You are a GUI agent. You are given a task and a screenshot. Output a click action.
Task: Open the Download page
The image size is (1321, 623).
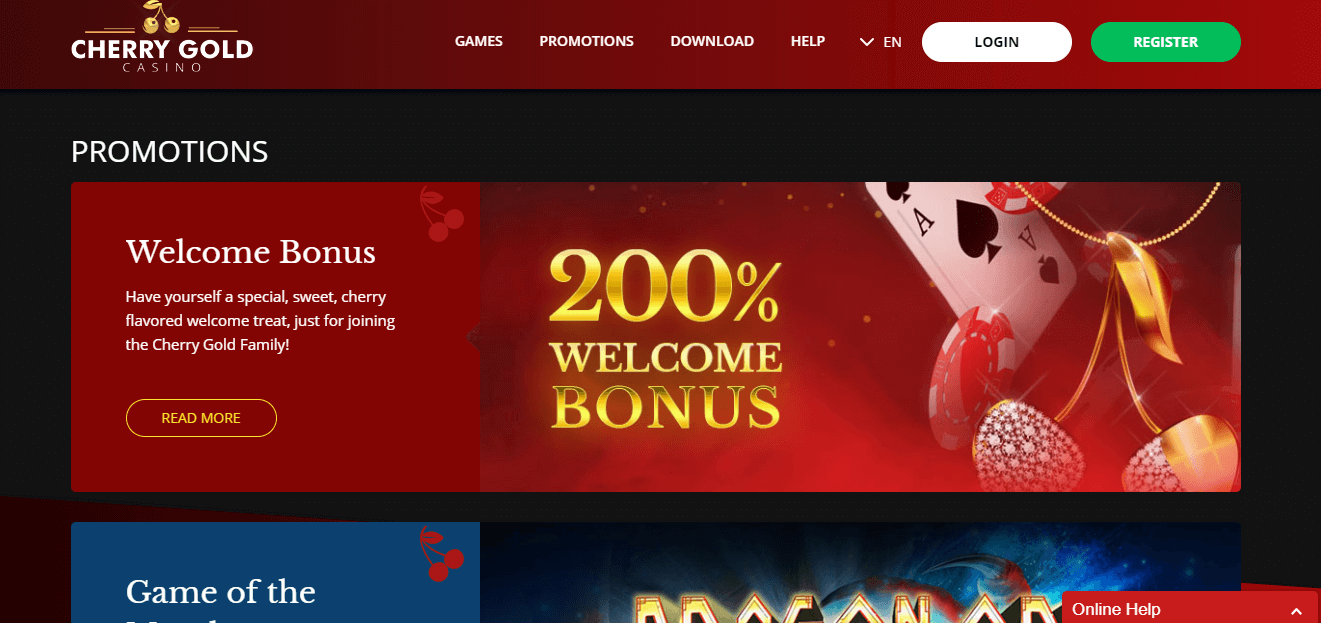pyautogui.click(x=712, y=41)
